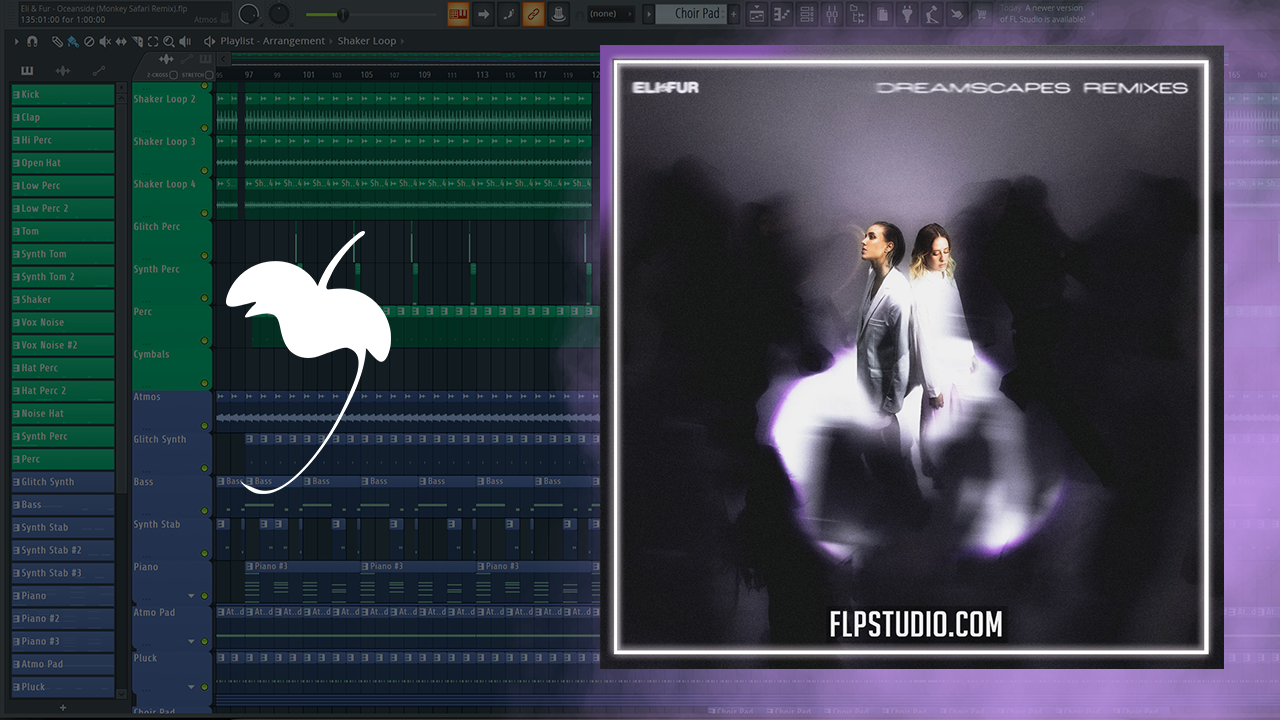
Task: Mute the Shaker Loop 2 track
Action: (205, 128)
